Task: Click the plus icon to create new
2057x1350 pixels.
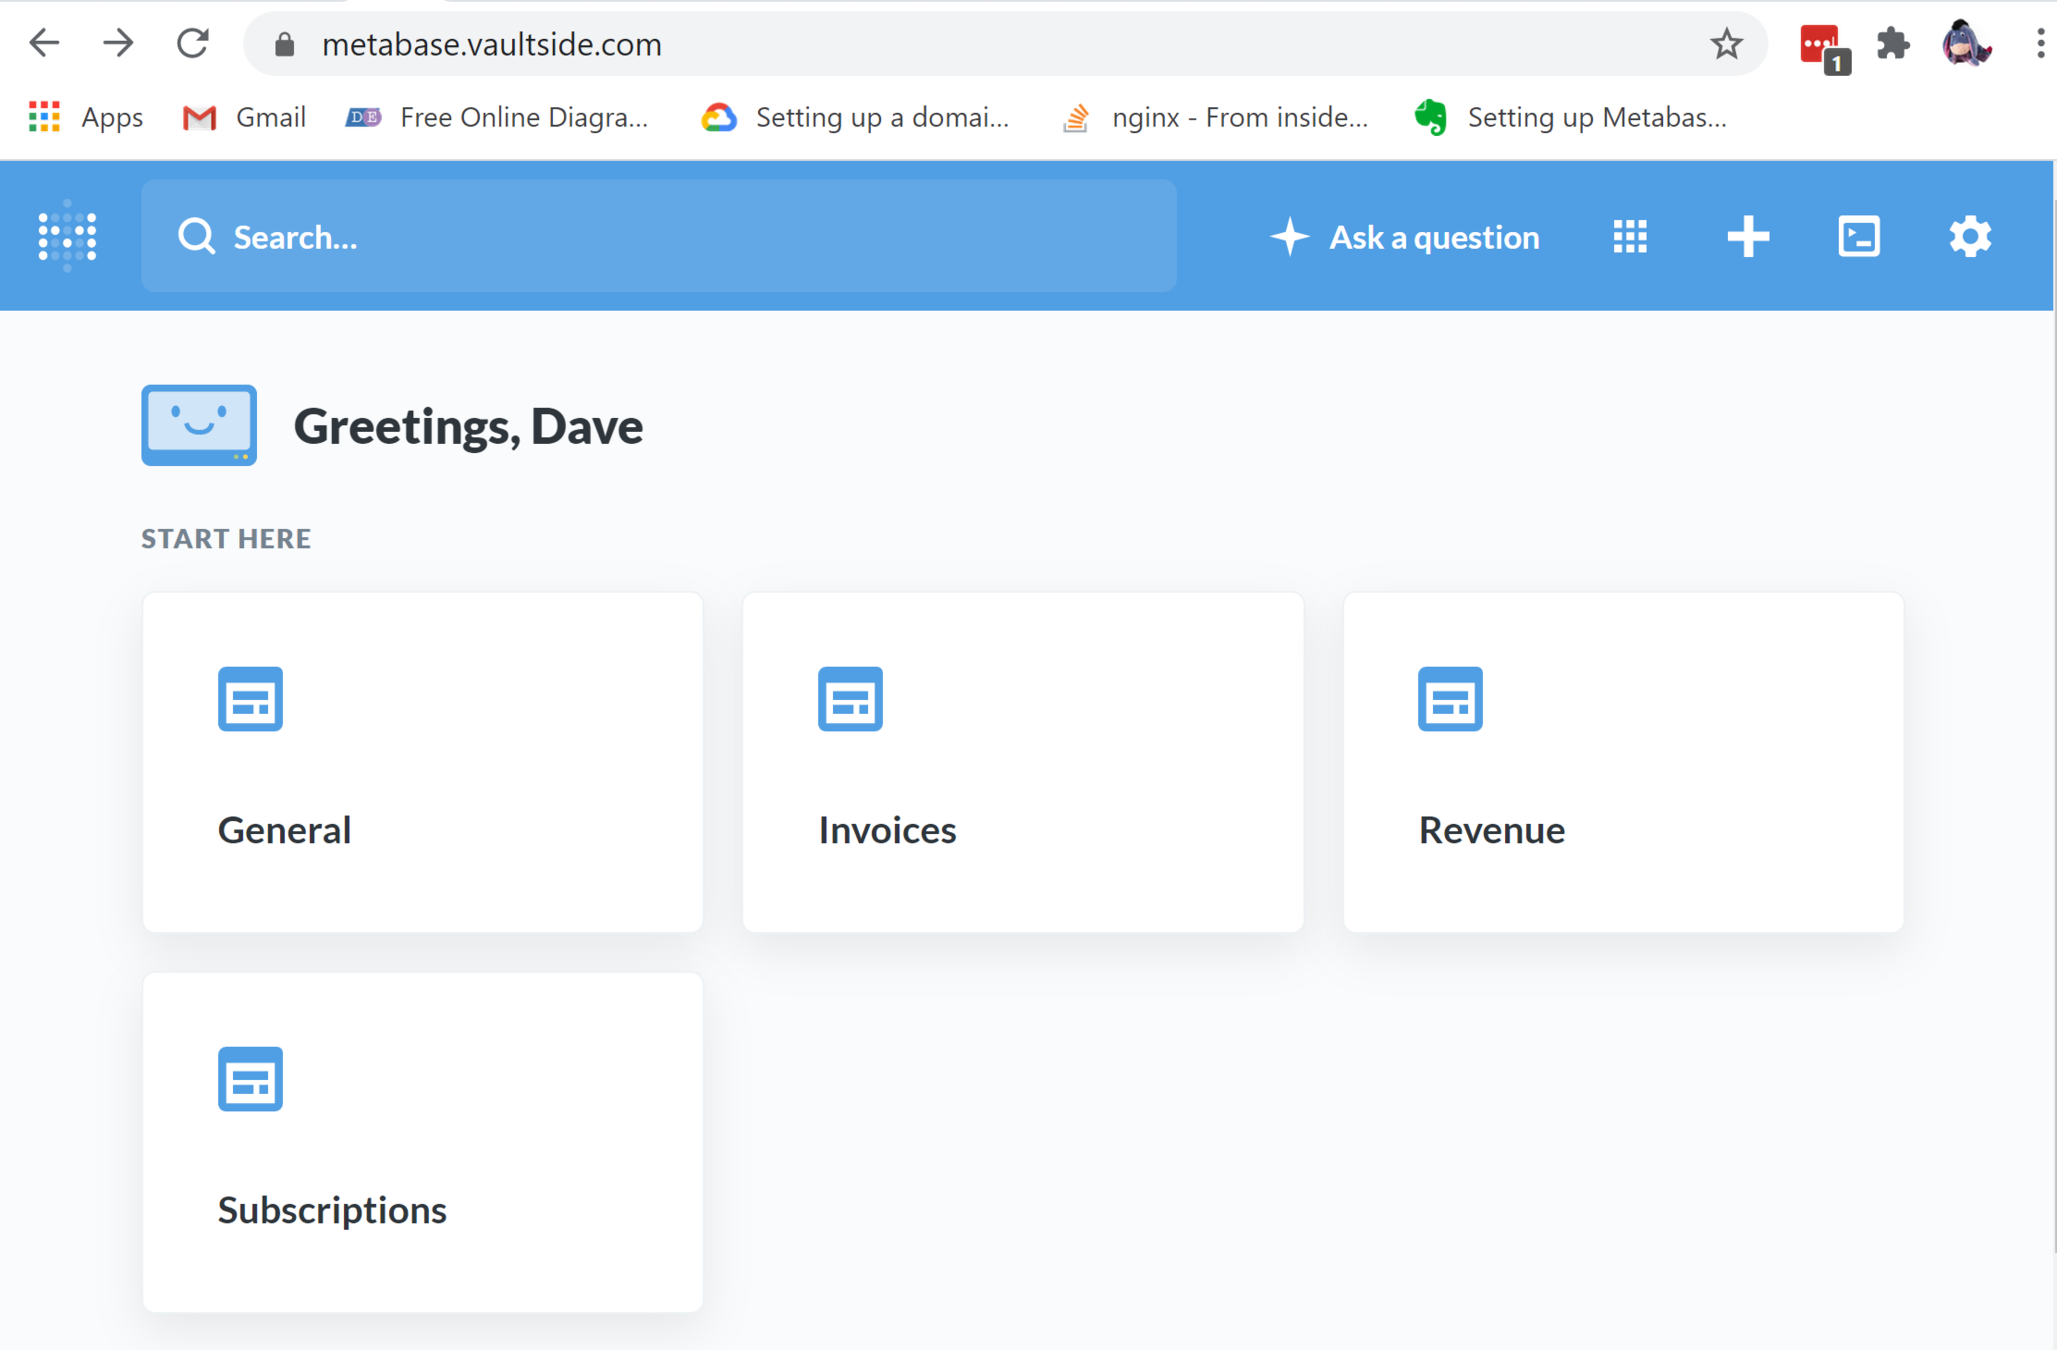Action: [1747, 237]
